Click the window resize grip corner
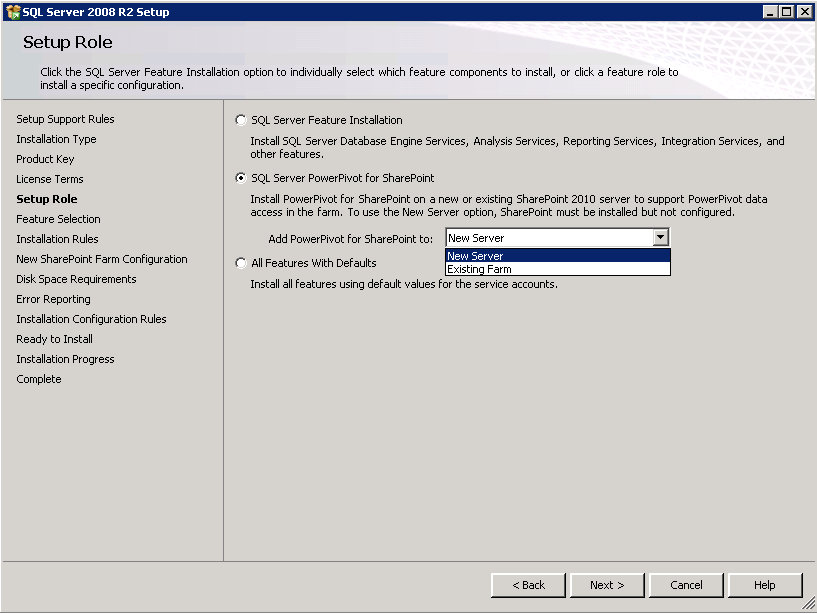 point(808,604)
